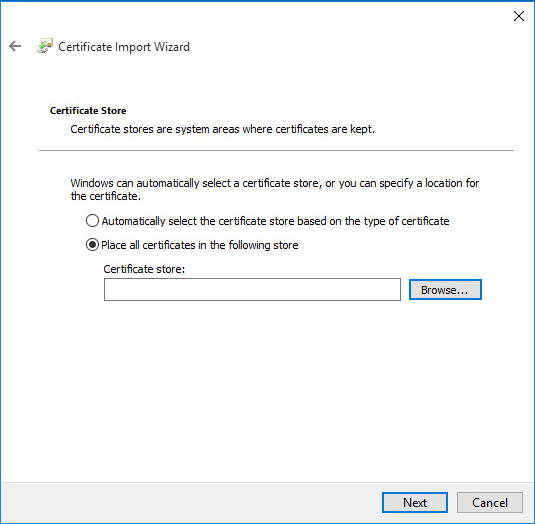Open the store picker with Browse...
The height and width of the screenshot is (524, 535).
[x=445, y=290]
